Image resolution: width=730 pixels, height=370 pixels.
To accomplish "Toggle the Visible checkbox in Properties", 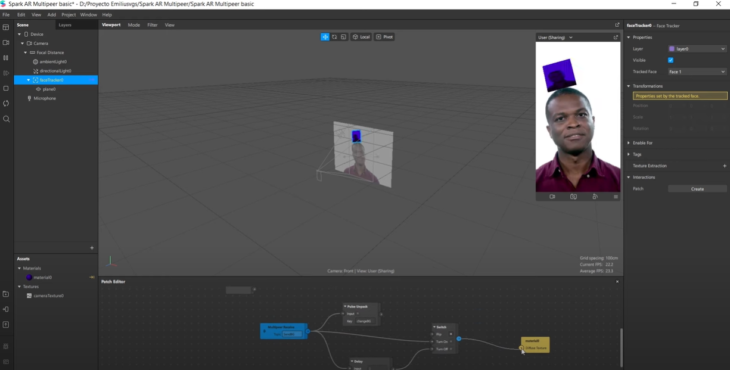I will coord(671,60).
